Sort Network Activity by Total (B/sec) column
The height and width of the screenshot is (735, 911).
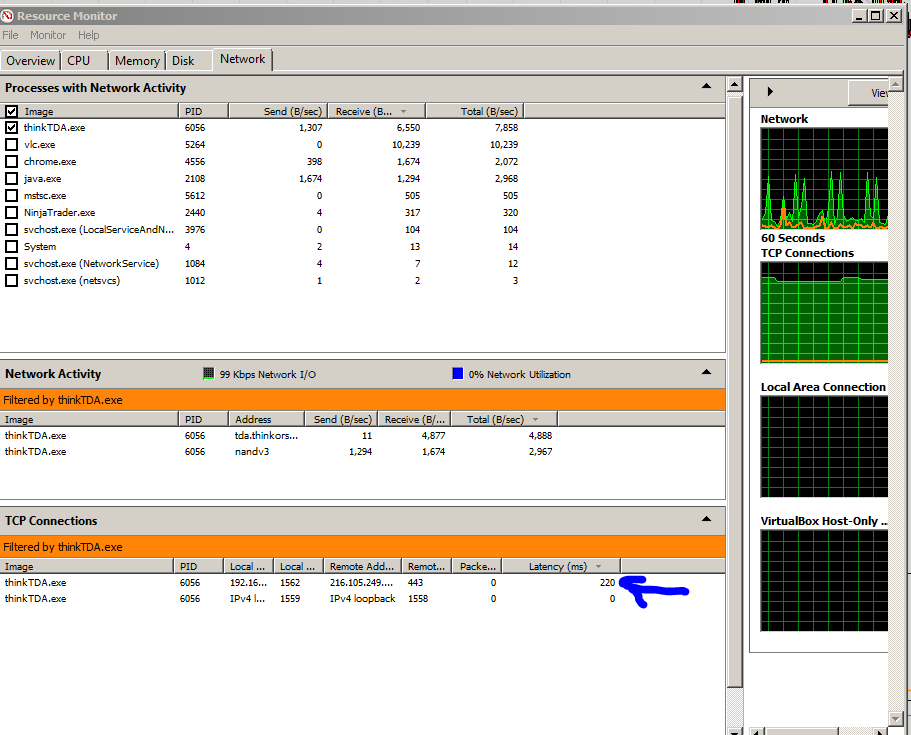[x=504, y=419]
